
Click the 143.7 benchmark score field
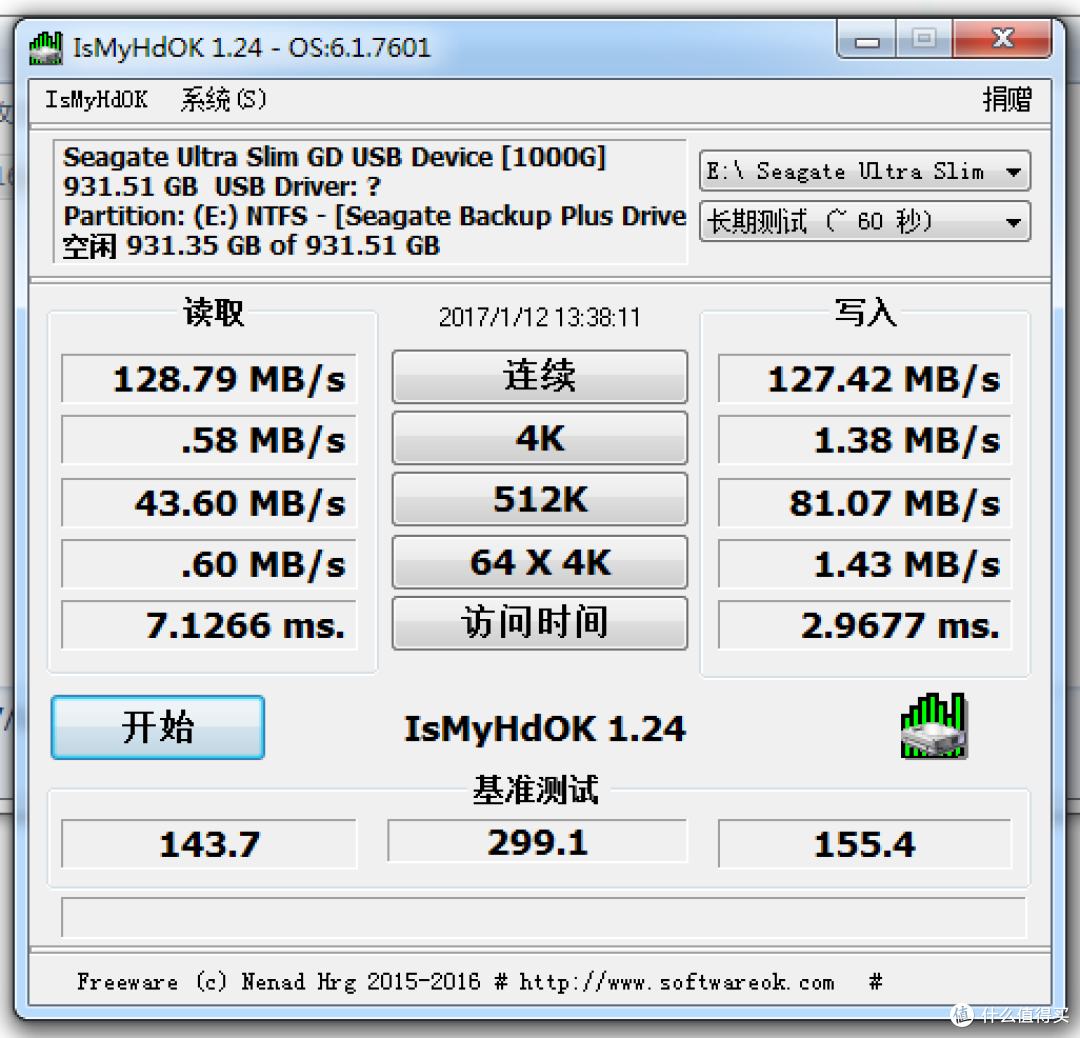(x=209, y=844)
